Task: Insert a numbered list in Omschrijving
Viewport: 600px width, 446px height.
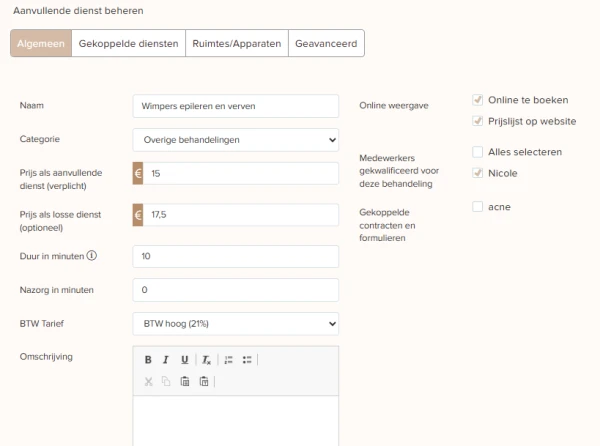Action: click(x=228, y=360)
